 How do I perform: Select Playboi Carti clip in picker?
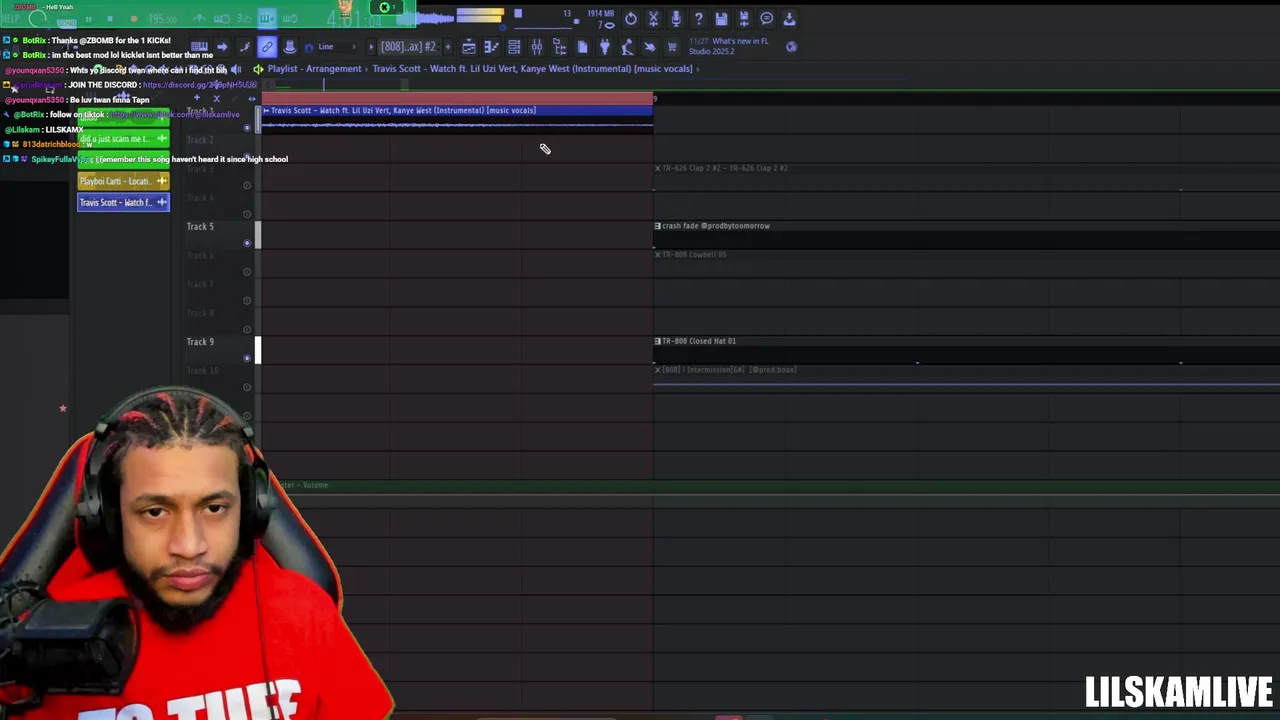124,181
